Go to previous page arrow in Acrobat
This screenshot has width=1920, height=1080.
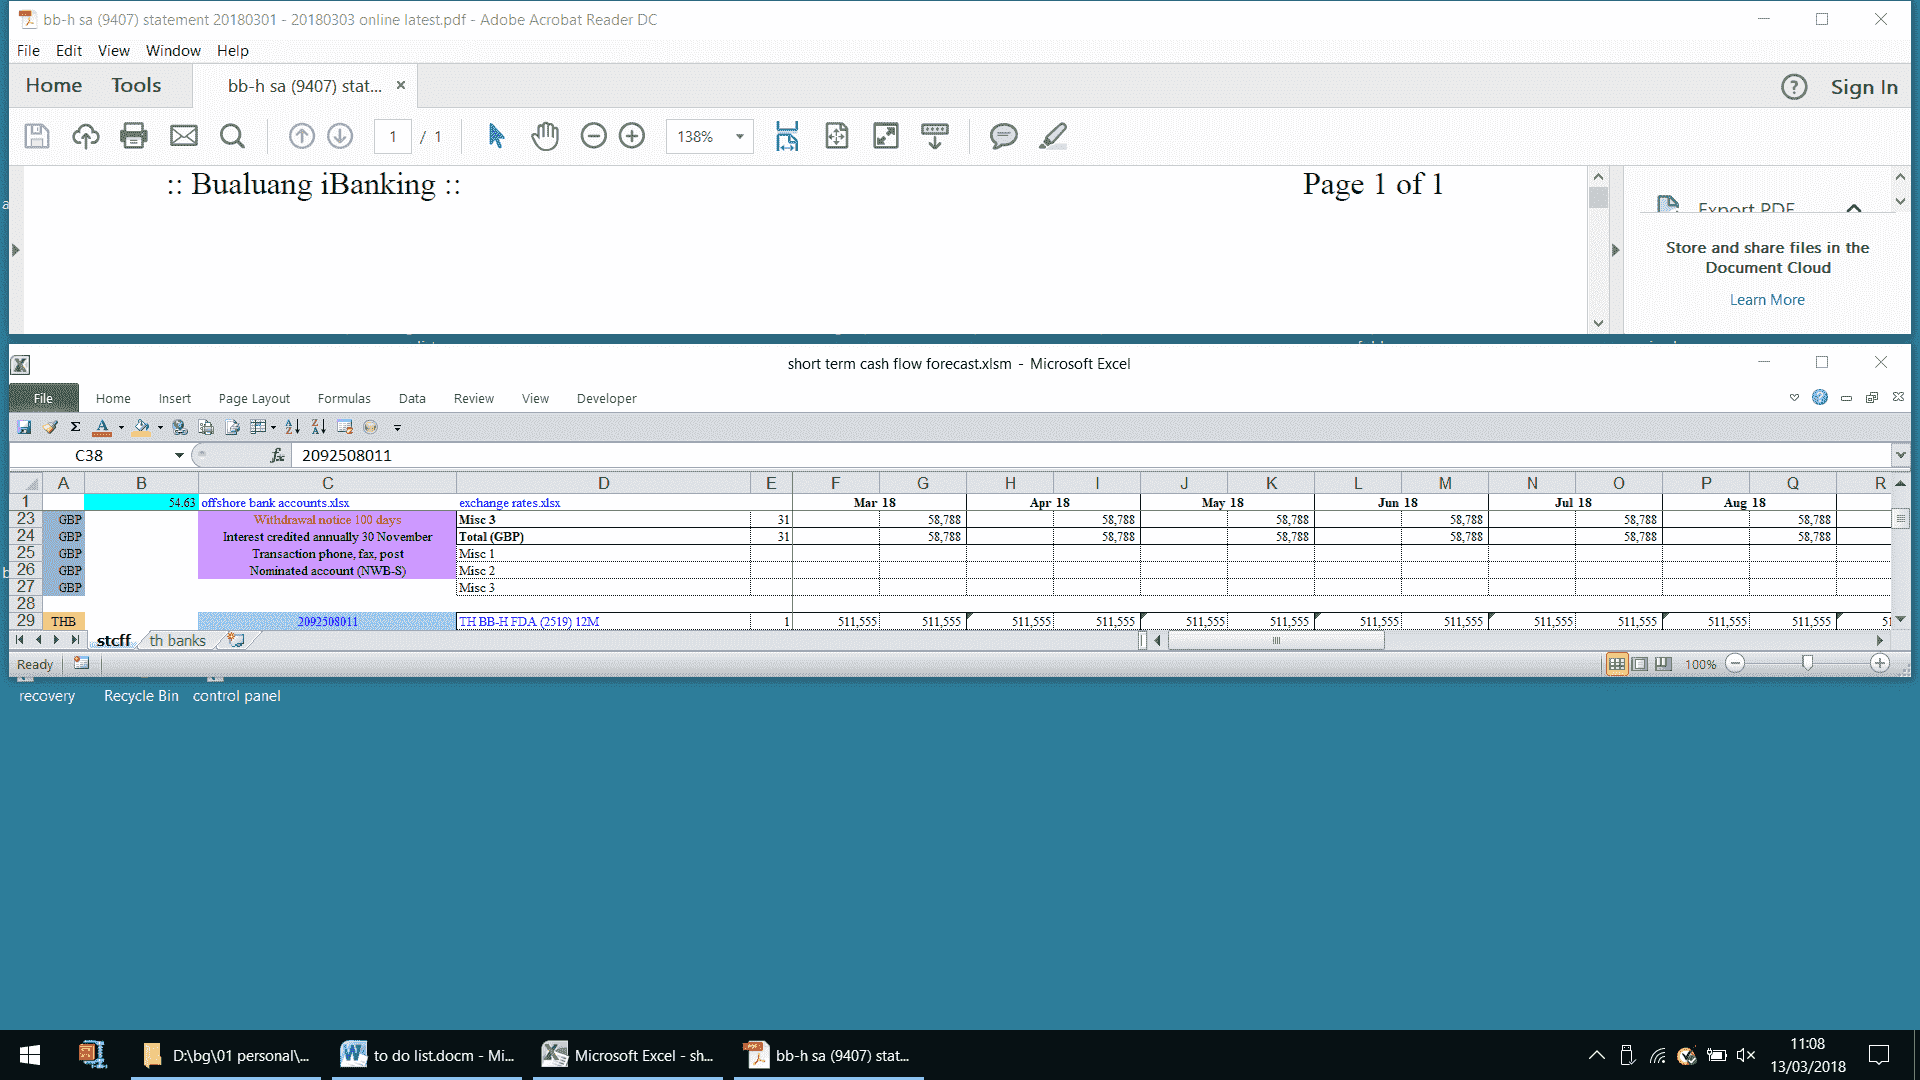tap(302, 136)
